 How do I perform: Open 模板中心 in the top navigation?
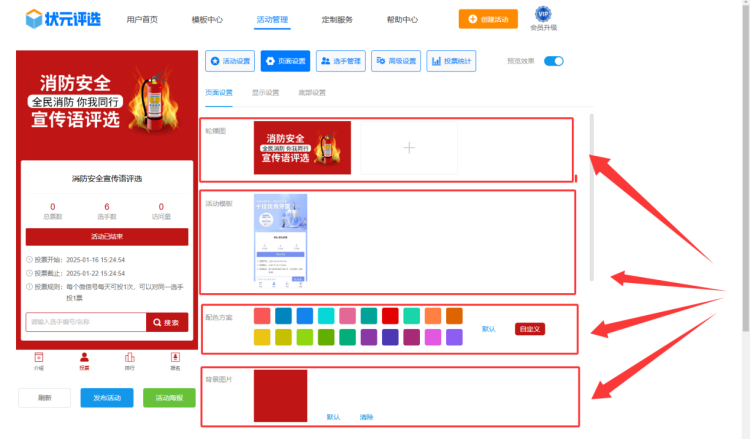[207, 19]
